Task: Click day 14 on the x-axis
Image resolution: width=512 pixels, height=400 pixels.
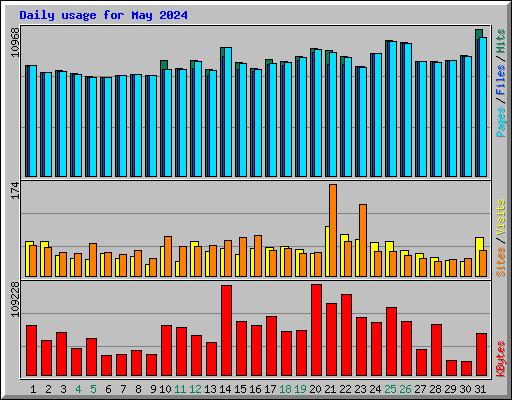Action: pos(225,389)
